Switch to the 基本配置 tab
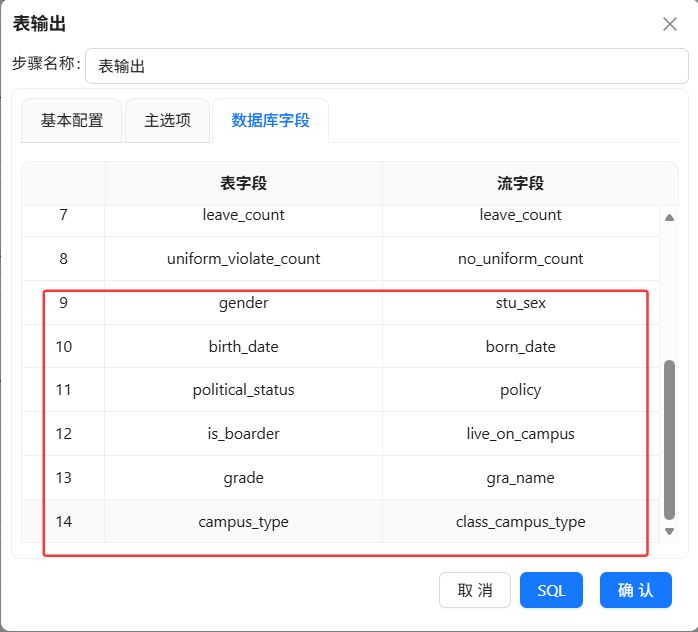This screenshot has height=632, width=698. 72,120
